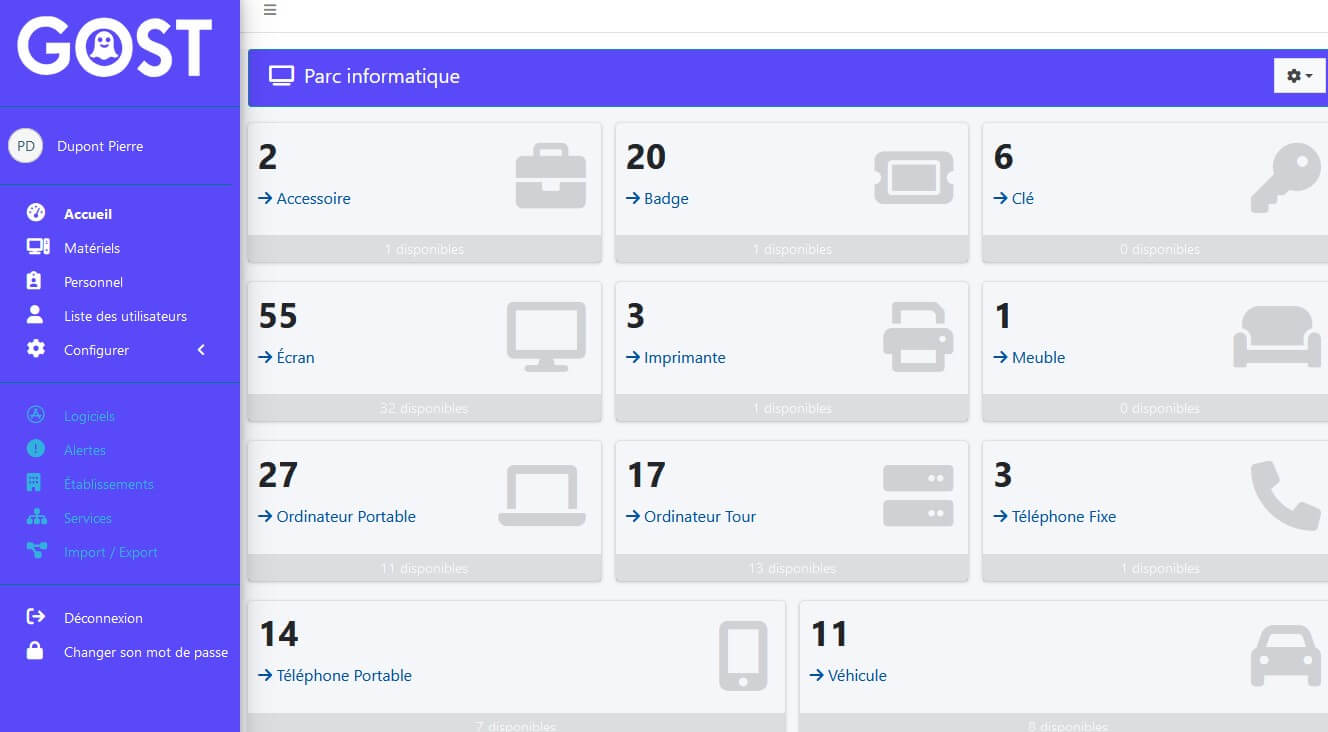Click the Écran card's 32 disponibles footer
1328x732 pixels.
pyautogui.click(x=424, y=408)
